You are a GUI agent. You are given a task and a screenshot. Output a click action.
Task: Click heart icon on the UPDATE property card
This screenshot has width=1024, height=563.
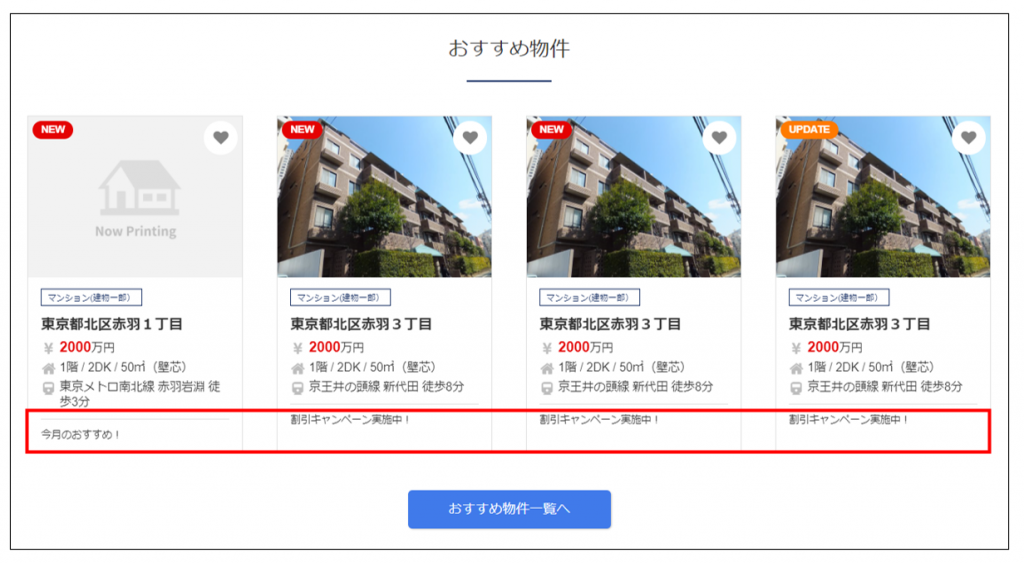[969, 138]
